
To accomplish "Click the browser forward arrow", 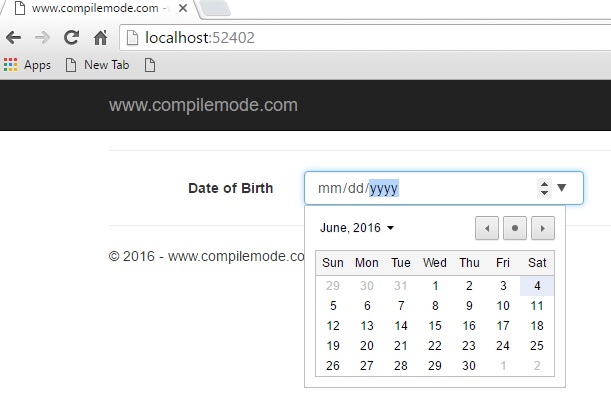I will (x=42, y=38).
